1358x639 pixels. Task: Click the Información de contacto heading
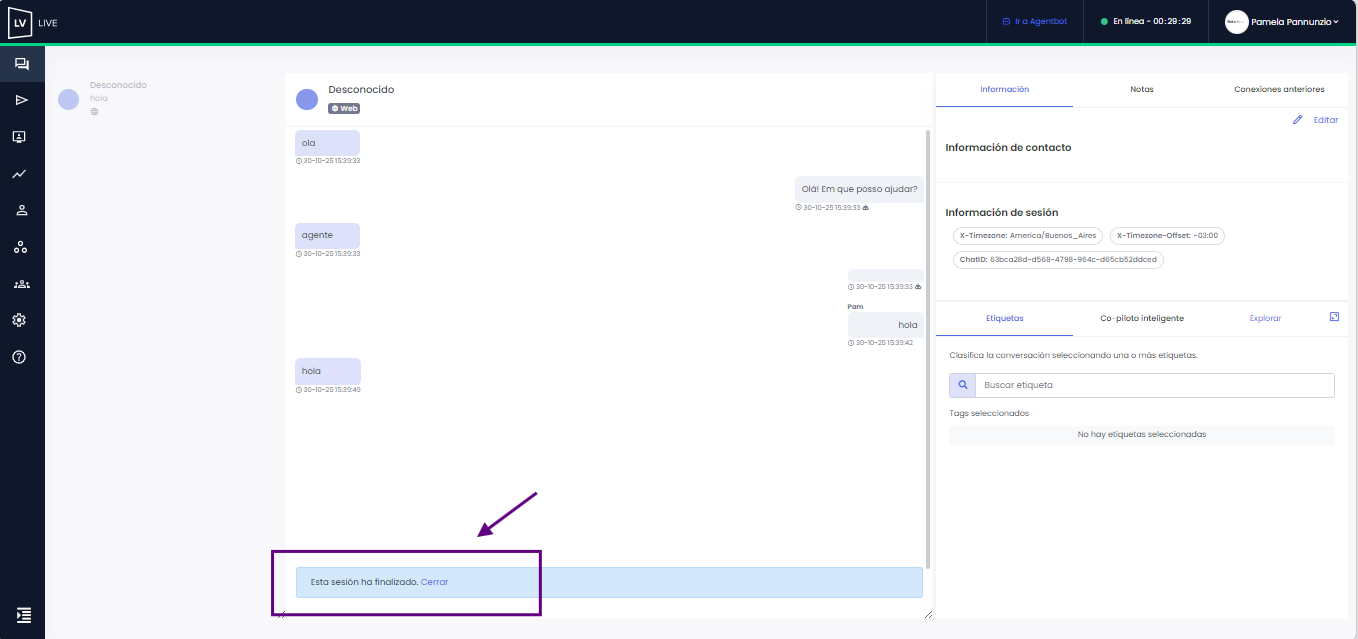1008,148
